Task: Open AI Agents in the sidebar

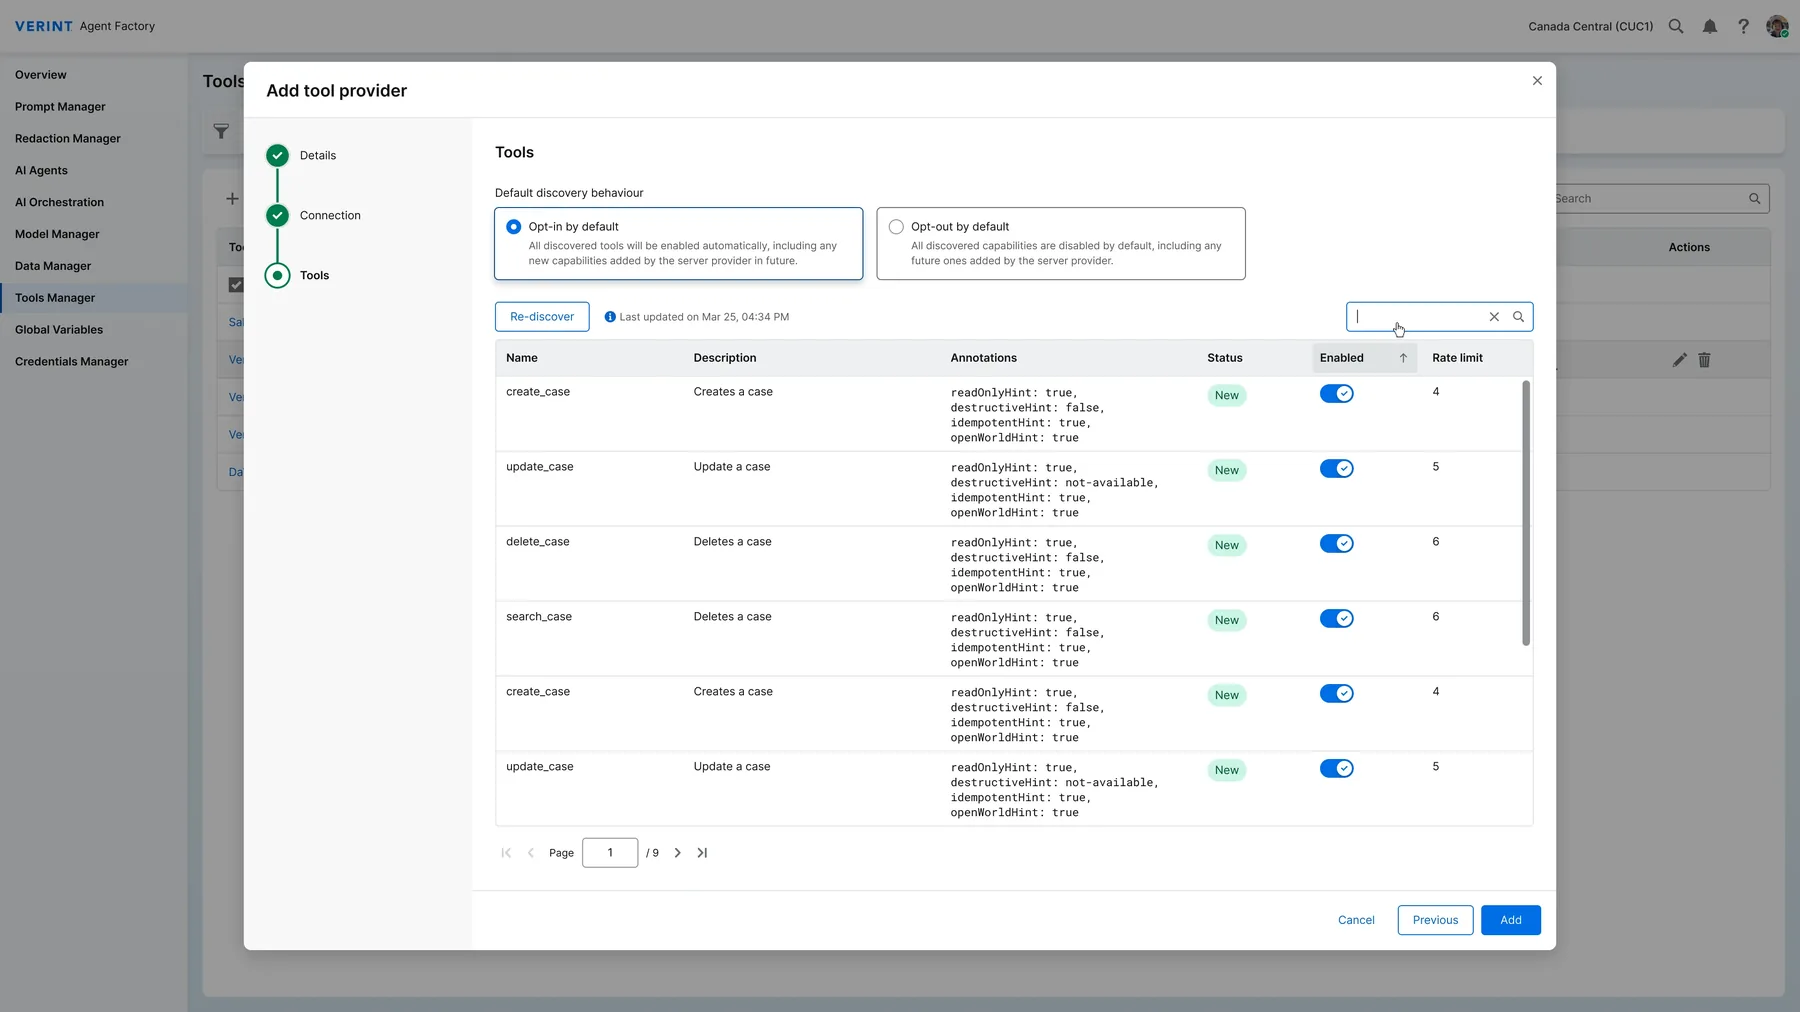Action: pyautogui.click(x=41, y=171)
